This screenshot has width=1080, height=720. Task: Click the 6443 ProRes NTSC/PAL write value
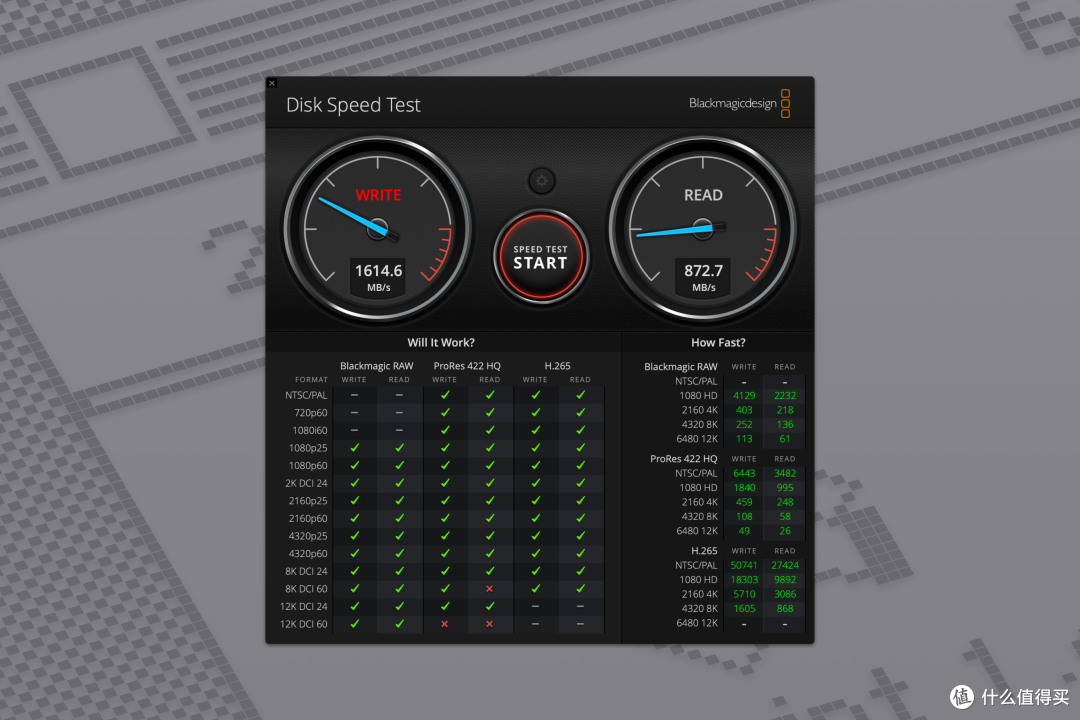point(744,473)
